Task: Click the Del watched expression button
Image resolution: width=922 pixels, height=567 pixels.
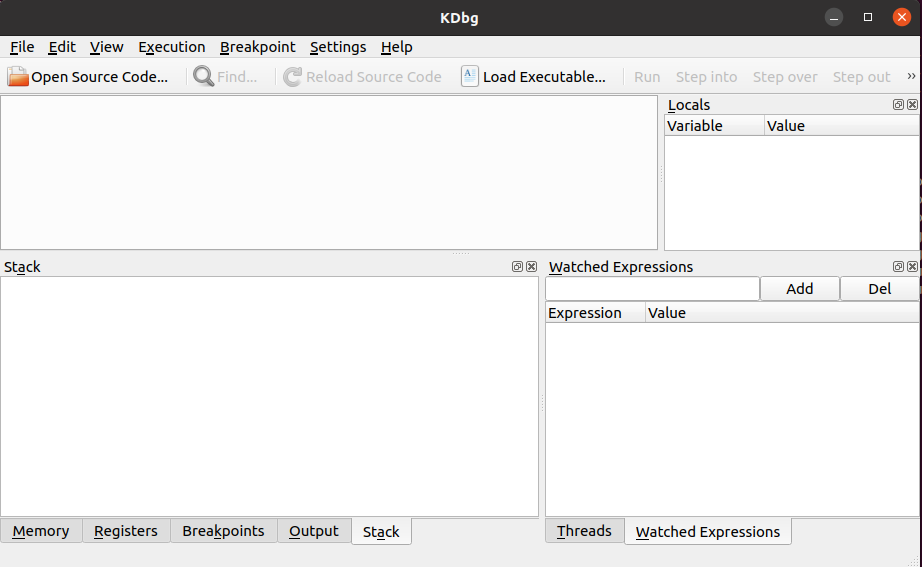Action: point(880,289)
